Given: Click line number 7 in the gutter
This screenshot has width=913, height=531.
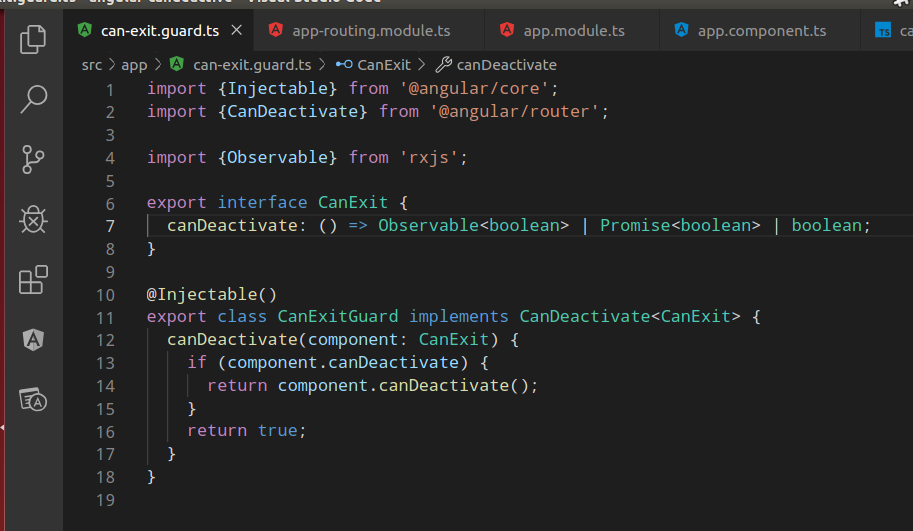Looking at the screenshot, I should coord(110,226).
